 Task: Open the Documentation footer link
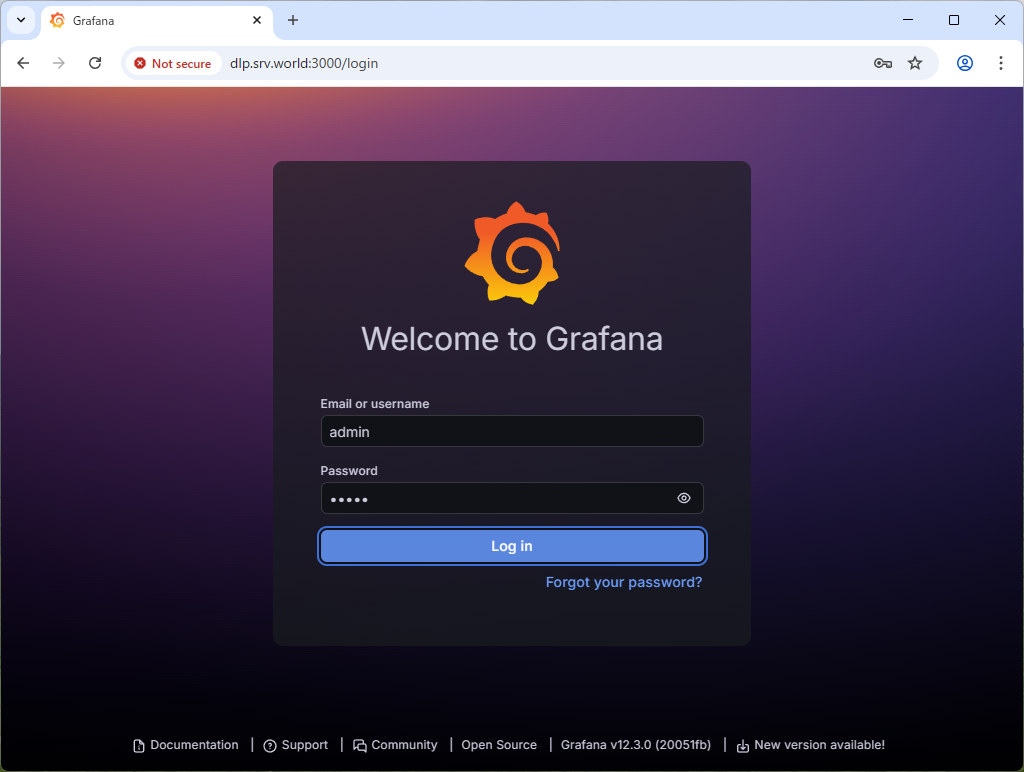pyautogui.click(x=194, y=745)
